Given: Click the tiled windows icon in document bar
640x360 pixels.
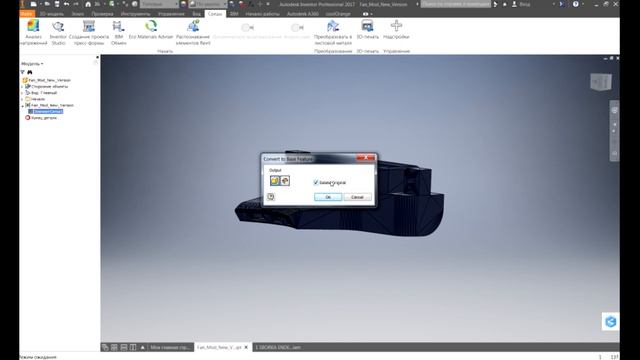Looking at the screenshot, I should pos(114,347).
